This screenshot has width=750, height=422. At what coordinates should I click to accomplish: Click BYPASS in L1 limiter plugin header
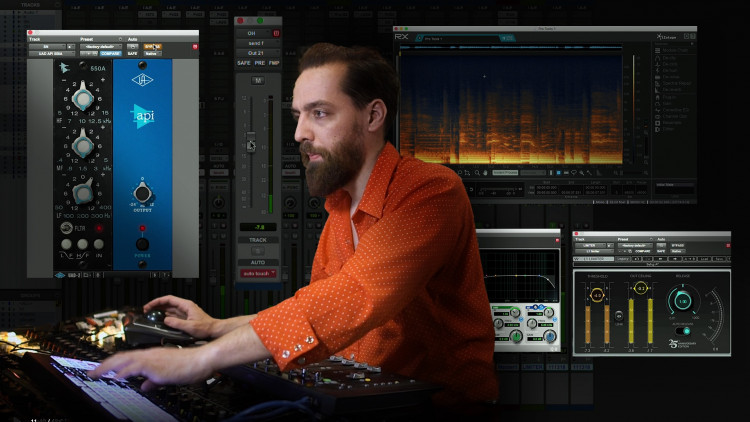(x=677, y=245)
